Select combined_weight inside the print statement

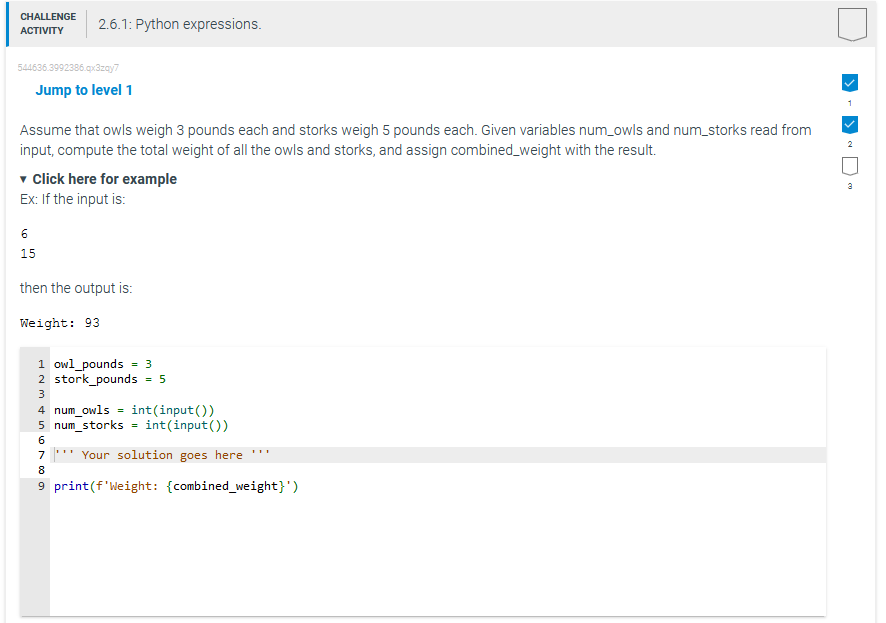click(x=228, y=486)
